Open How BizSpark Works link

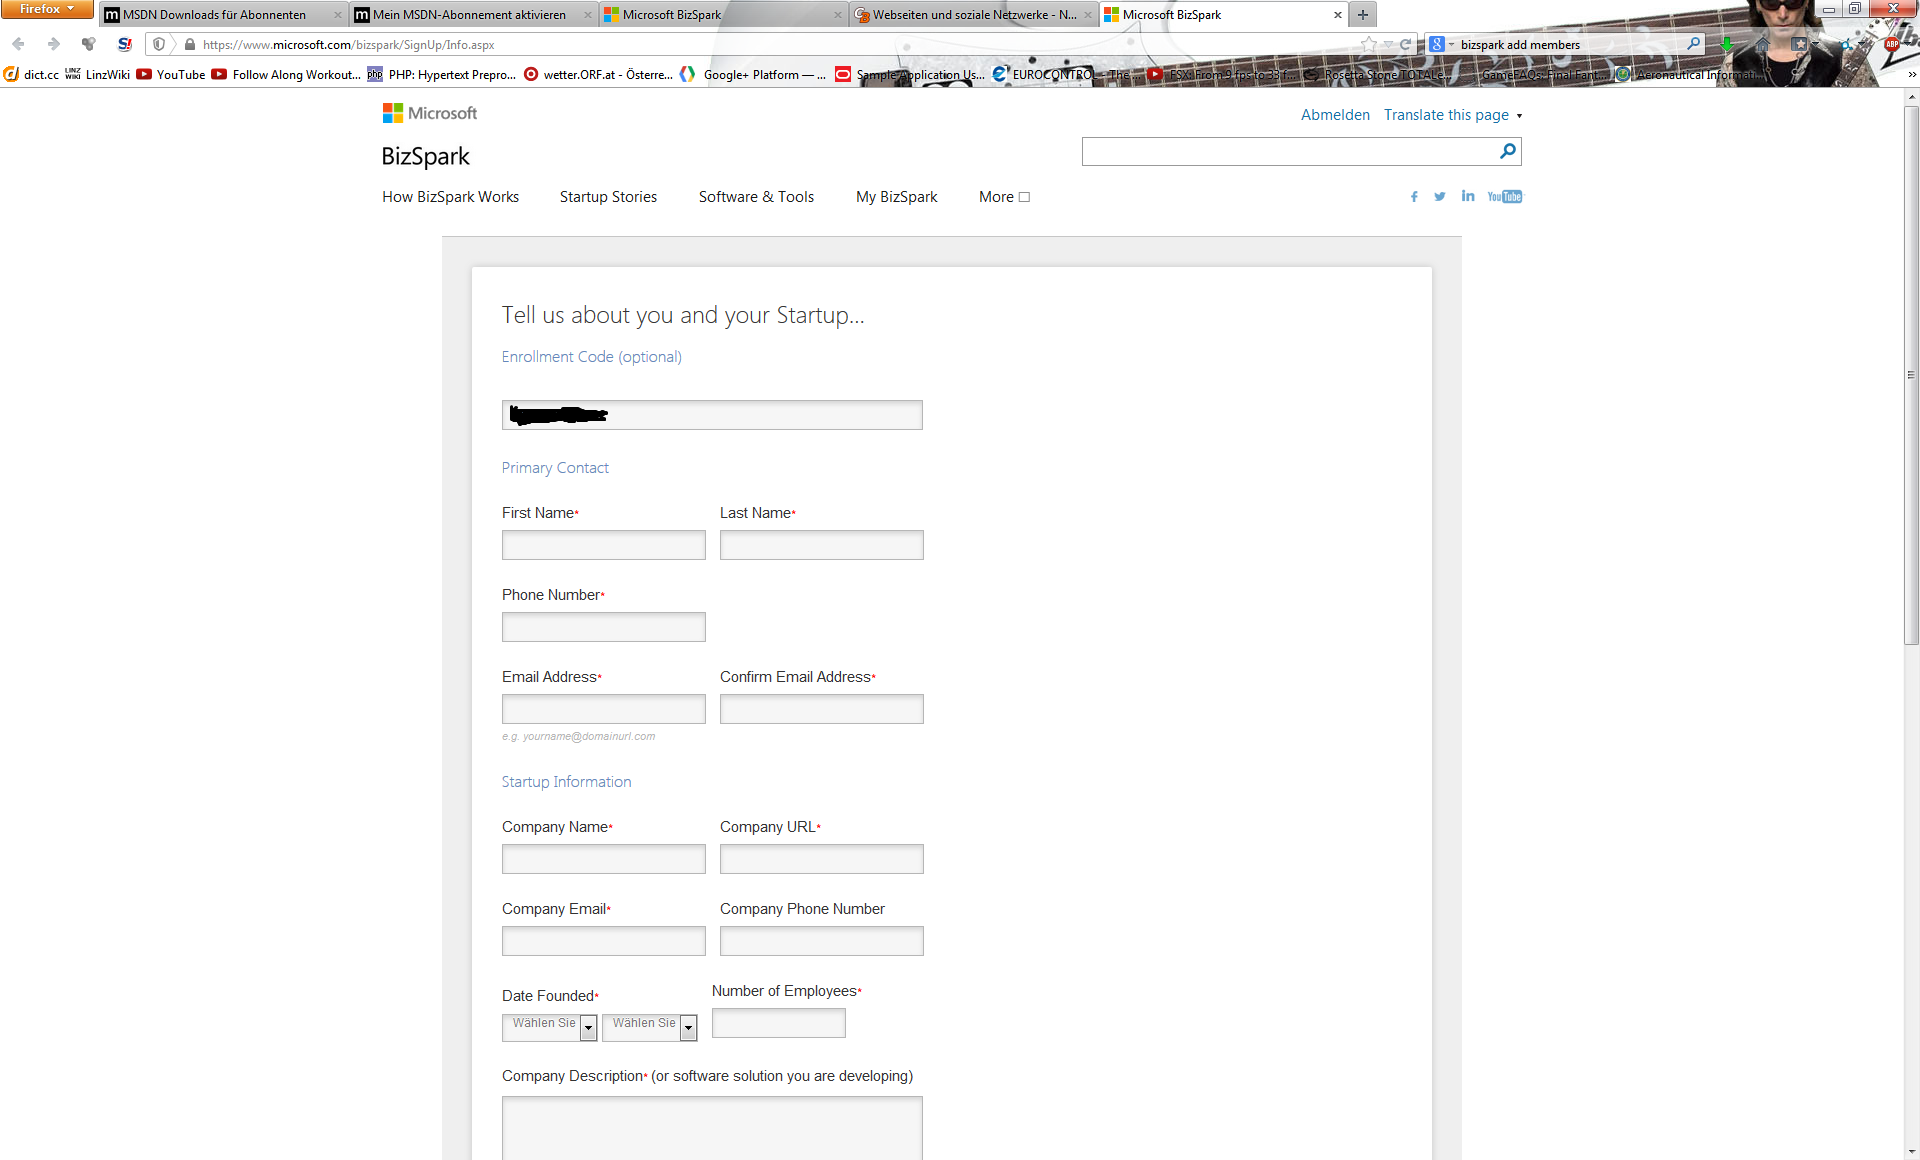(450, 197)
